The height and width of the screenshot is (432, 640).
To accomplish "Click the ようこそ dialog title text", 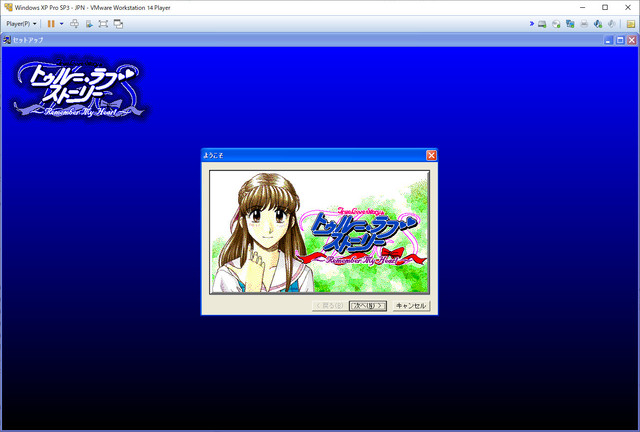I will (x=213, y=156).
